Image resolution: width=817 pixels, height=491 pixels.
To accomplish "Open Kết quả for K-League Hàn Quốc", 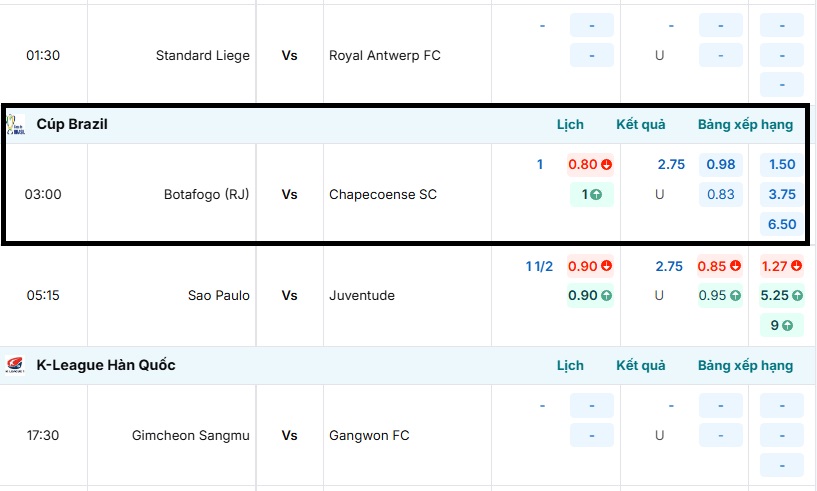I will pos(641,365).
